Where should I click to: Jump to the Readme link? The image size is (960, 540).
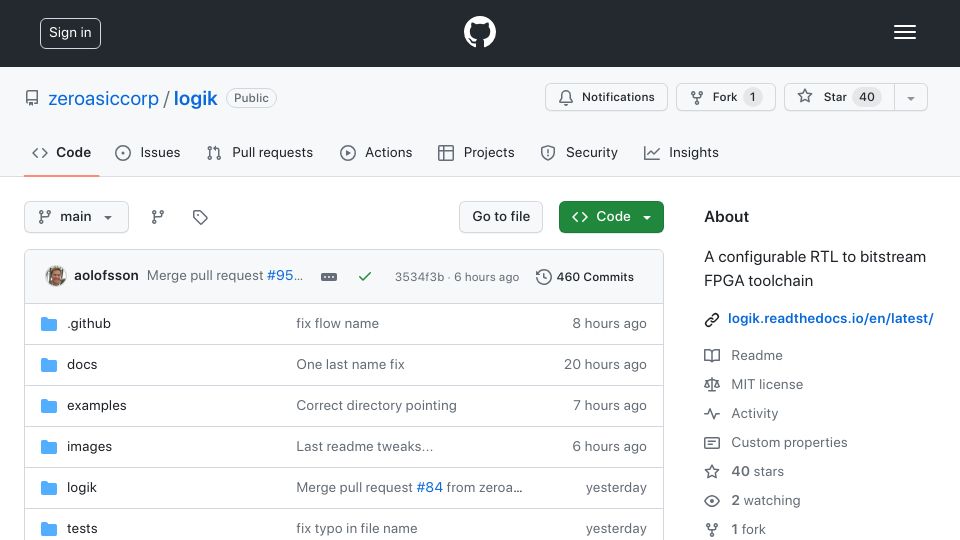click(x=757, y=355)
